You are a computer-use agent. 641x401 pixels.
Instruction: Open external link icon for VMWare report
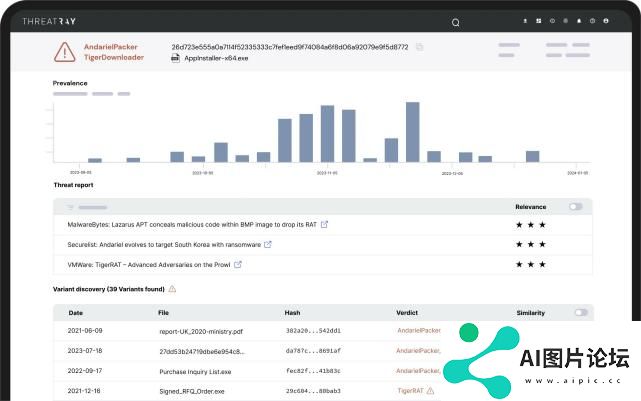tap(238, 264)
